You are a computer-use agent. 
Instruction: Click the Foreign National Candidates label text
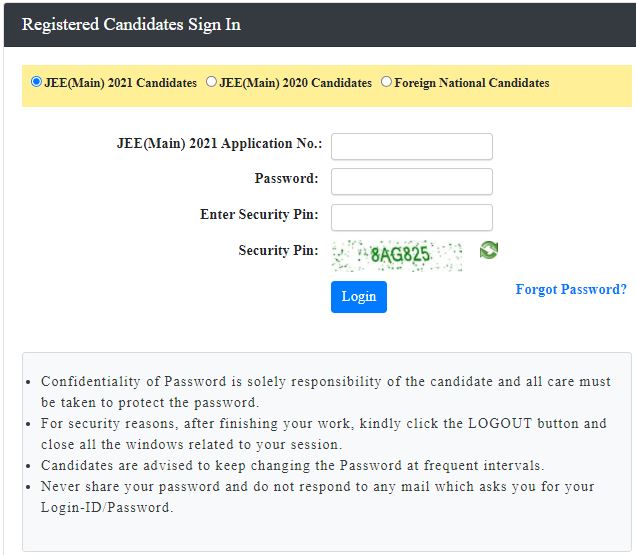tap(472, 83)
